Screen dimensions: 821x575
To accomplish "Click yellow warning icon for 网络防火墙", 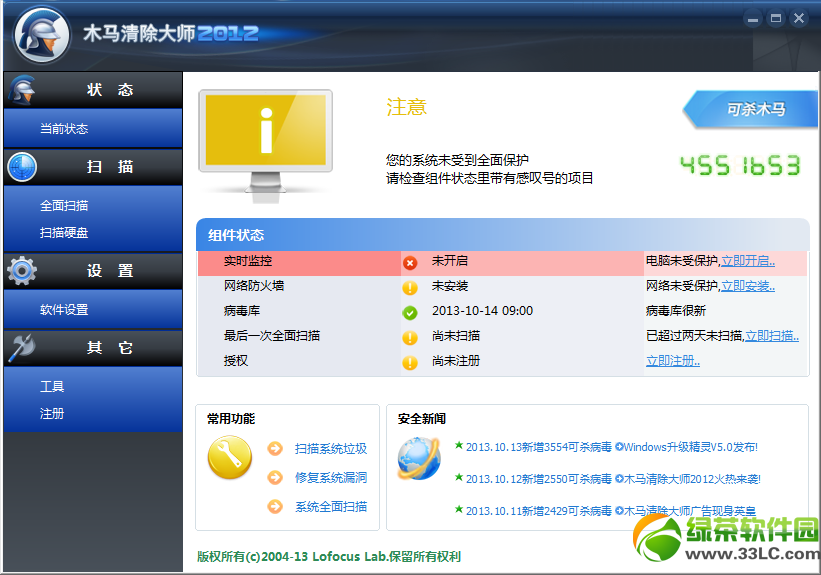I will click(x=410, y=288).
